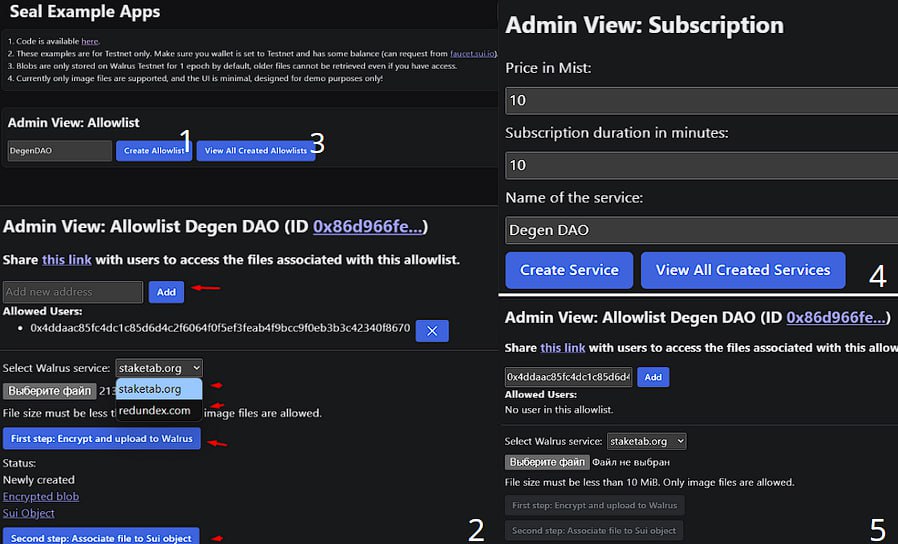This screenshot has height=544, width=898.
Task: Open the Sui Object link
Action: click(x=29, y=513)
